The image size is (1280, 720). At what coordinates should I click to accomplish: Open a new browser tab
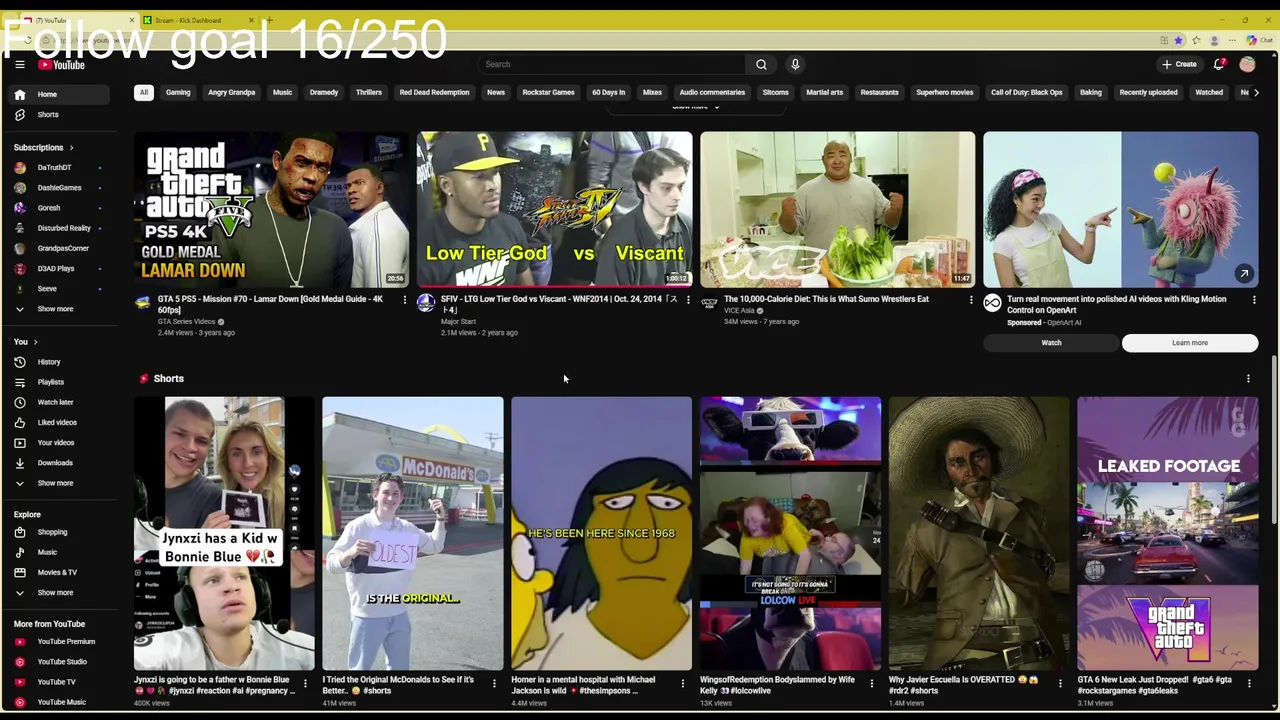coord(269,20)
